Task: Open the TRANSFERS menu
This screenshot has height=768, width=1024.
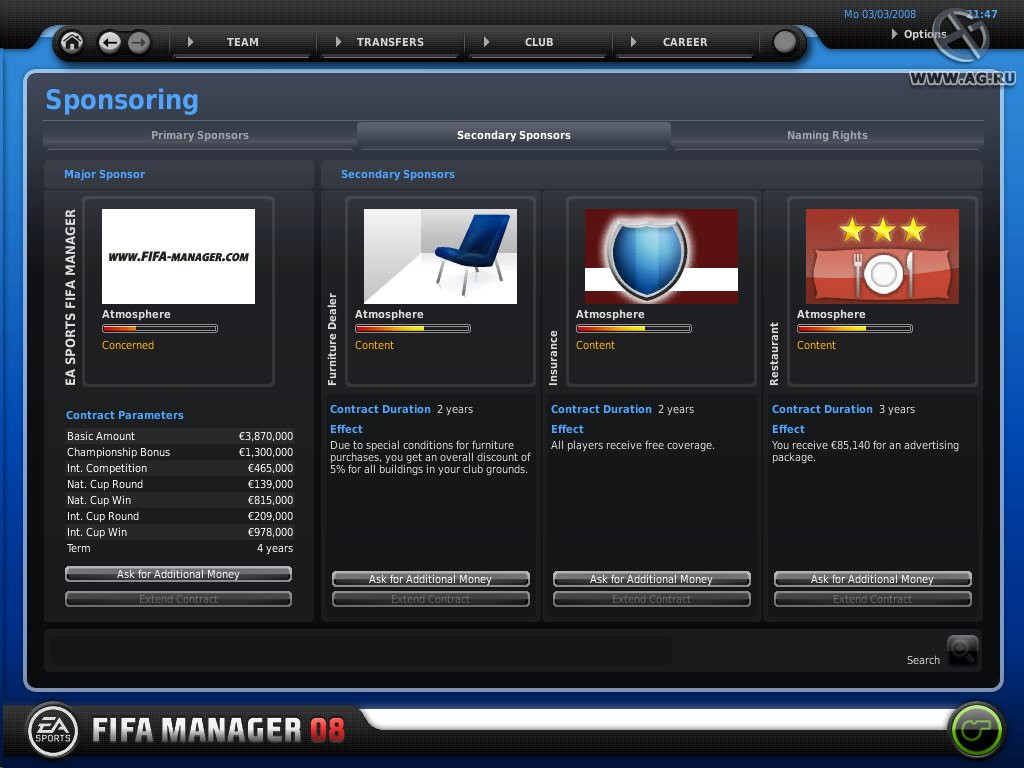Action: 390,42
